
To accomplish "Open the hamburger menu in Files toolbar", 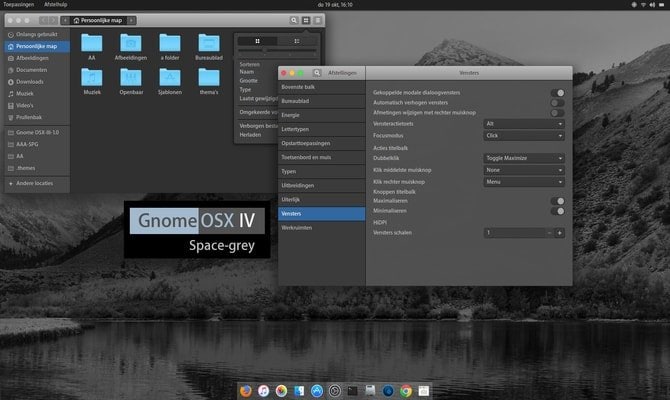I will tap(317, 20).
